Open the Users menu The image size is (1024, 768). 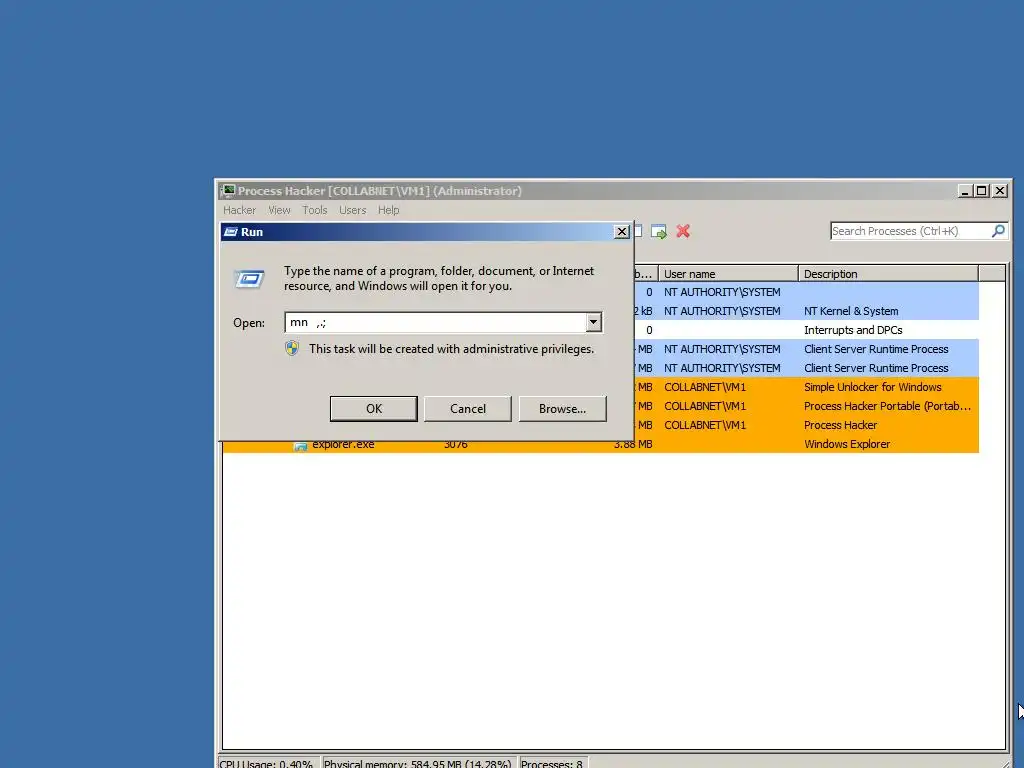353,210
